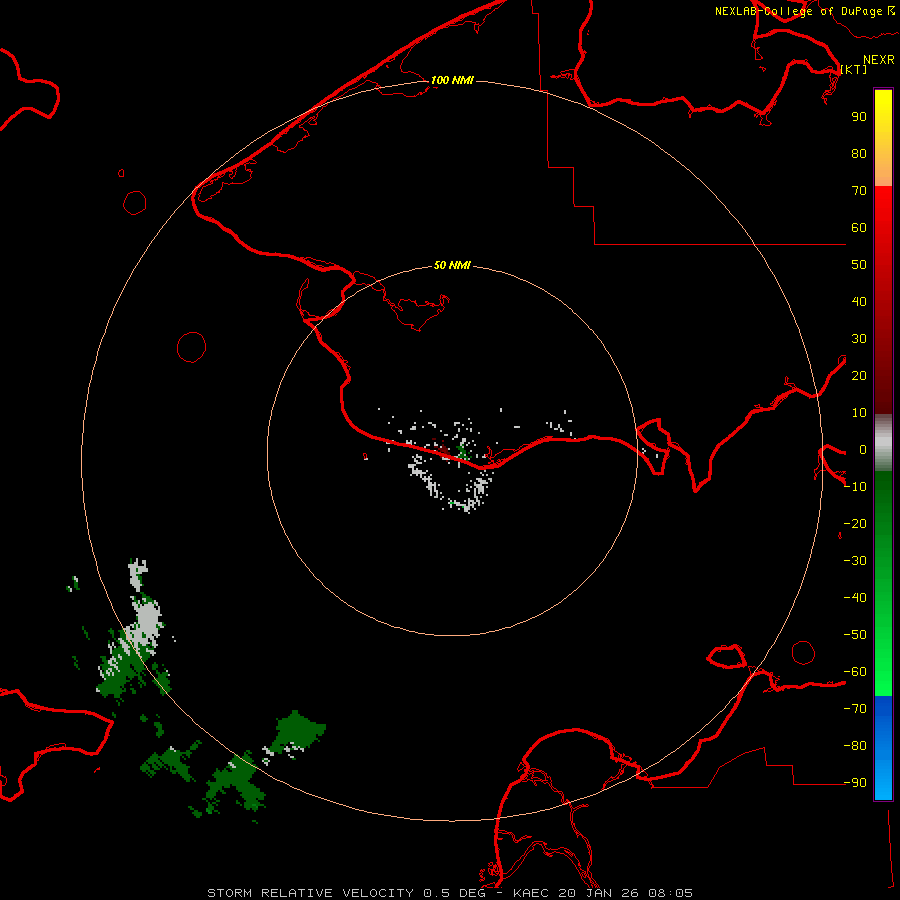Click the 100 NMI range ring label
Image resolution: width=900 pixels, height=900 pixels.
click(x=452, y=80)
